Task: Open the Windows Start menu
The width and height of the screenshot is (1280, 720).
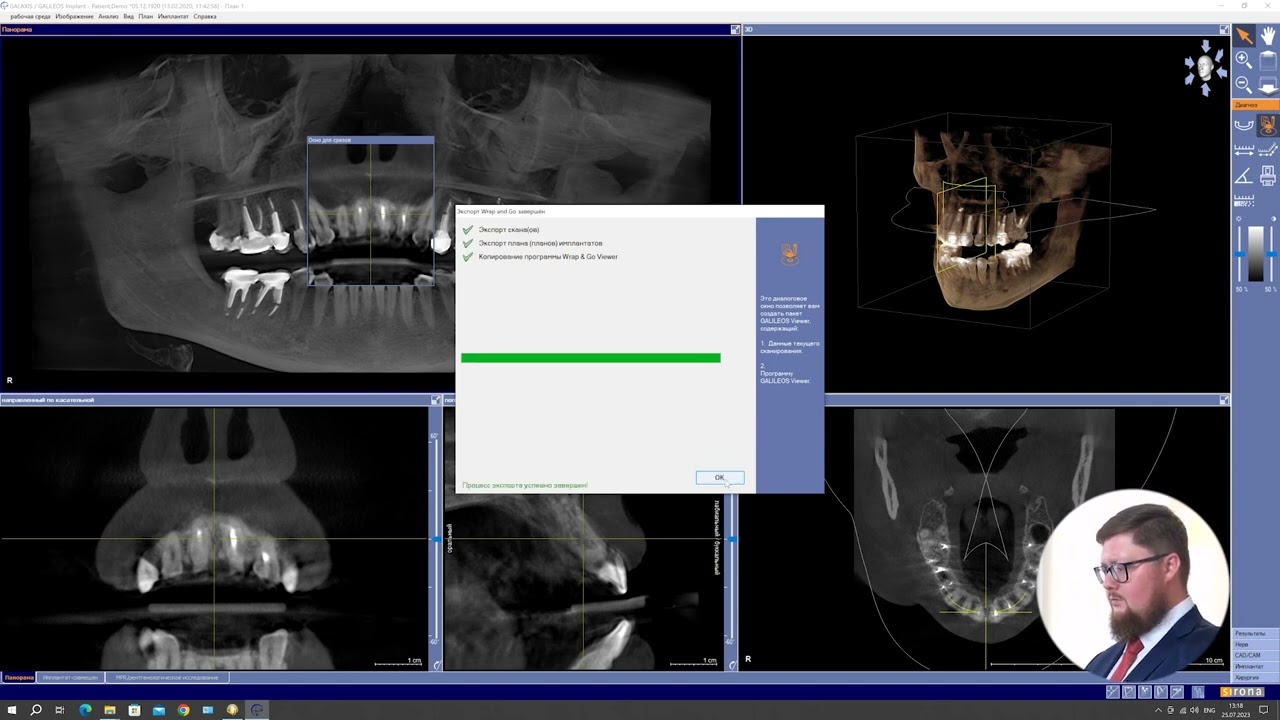Action: point(11,710)
